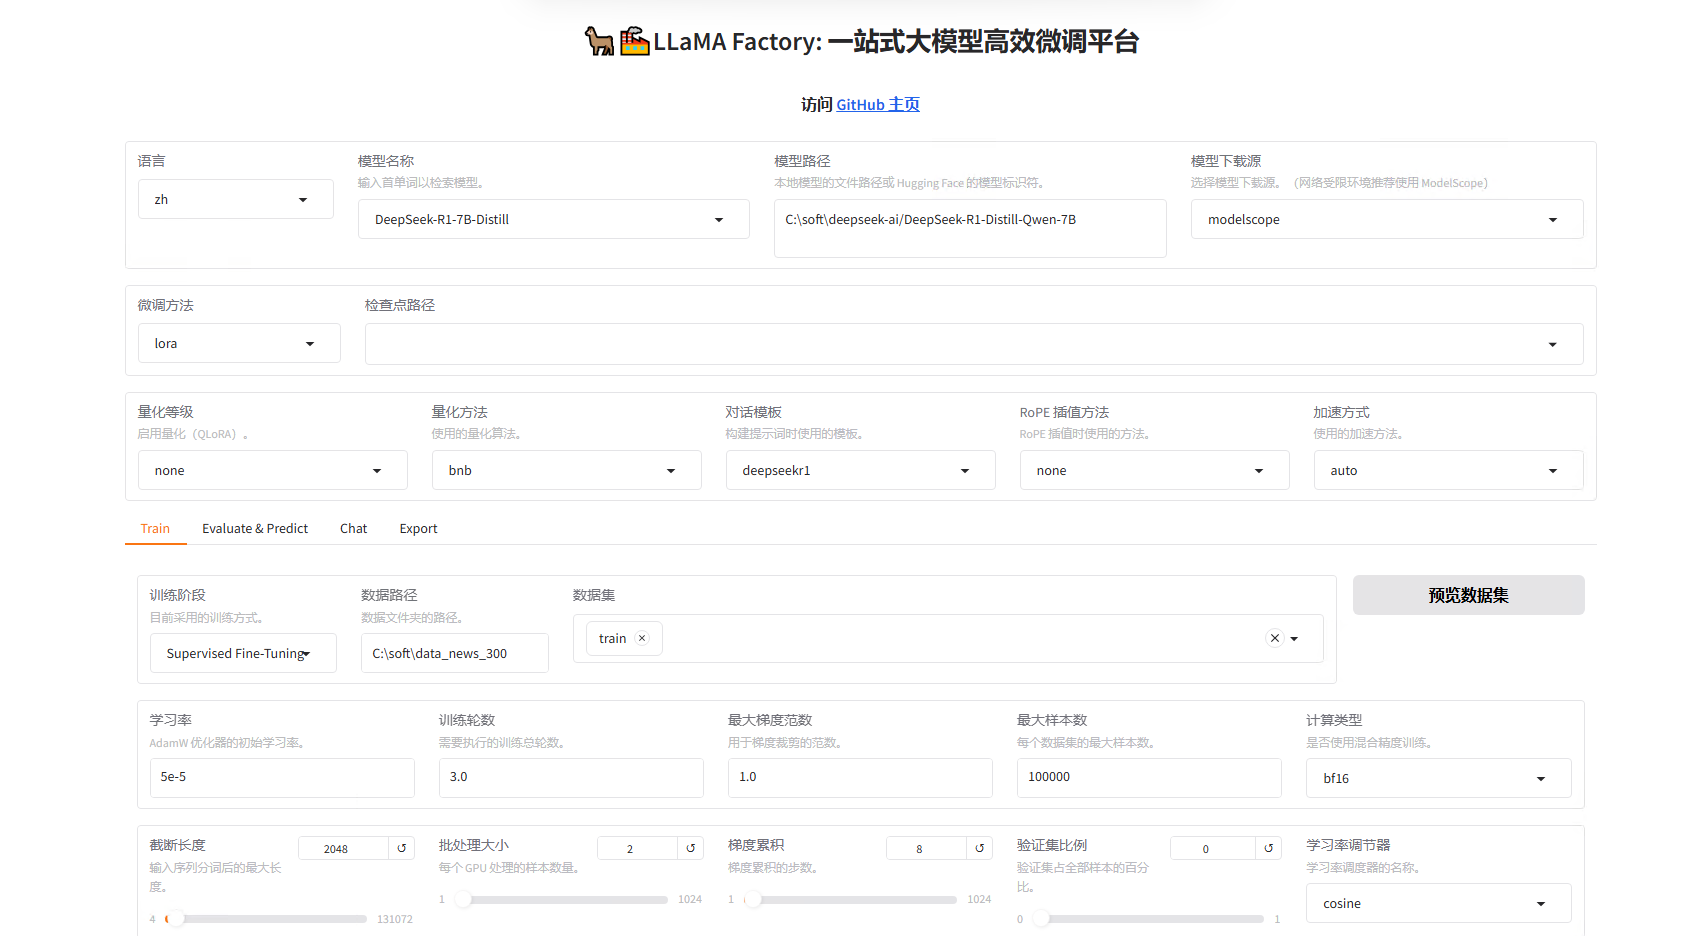This screenshot has height=936, width=1696.
Task: Open the 语言 zh dropdown
Action: tap(236, 199)
